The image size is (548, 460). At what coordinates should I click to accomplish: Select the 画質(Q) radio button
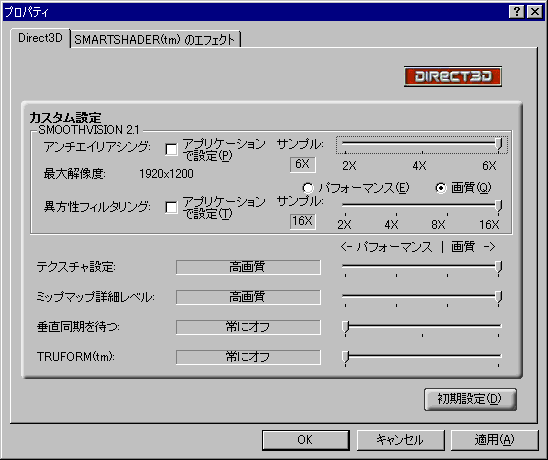click(x=441, y=188)
